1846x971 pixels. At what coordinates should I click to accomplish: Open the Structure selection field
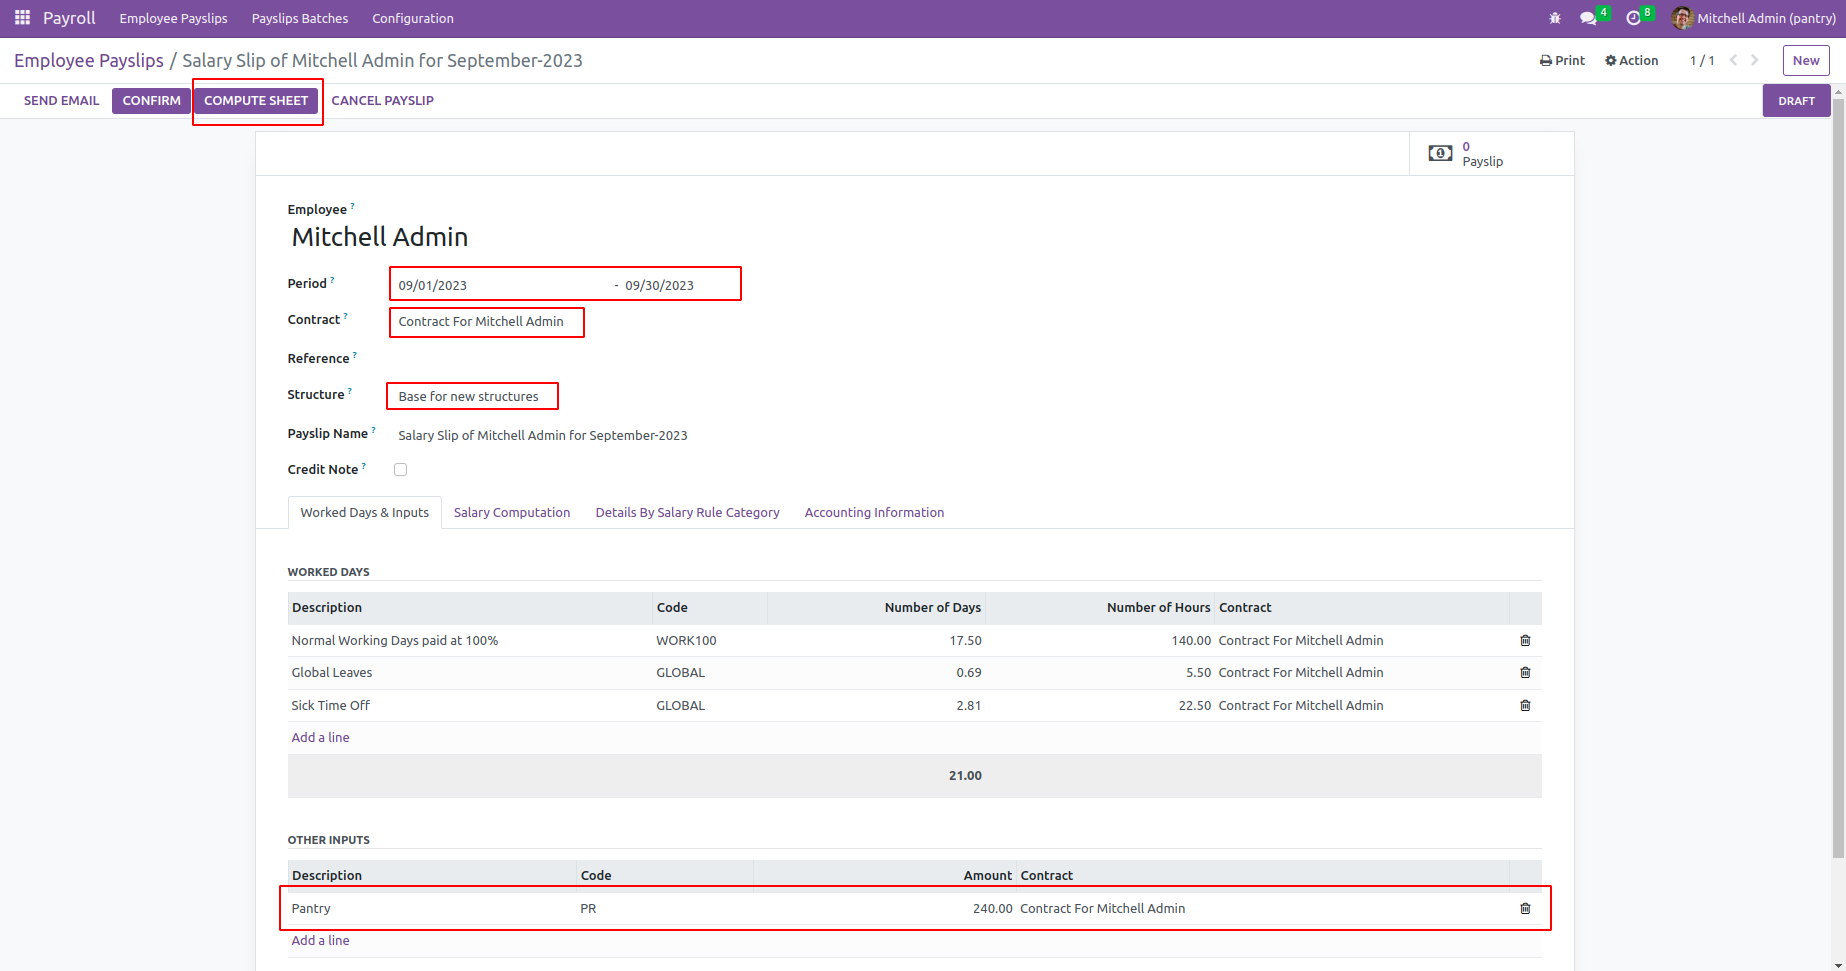coord(472,397)
